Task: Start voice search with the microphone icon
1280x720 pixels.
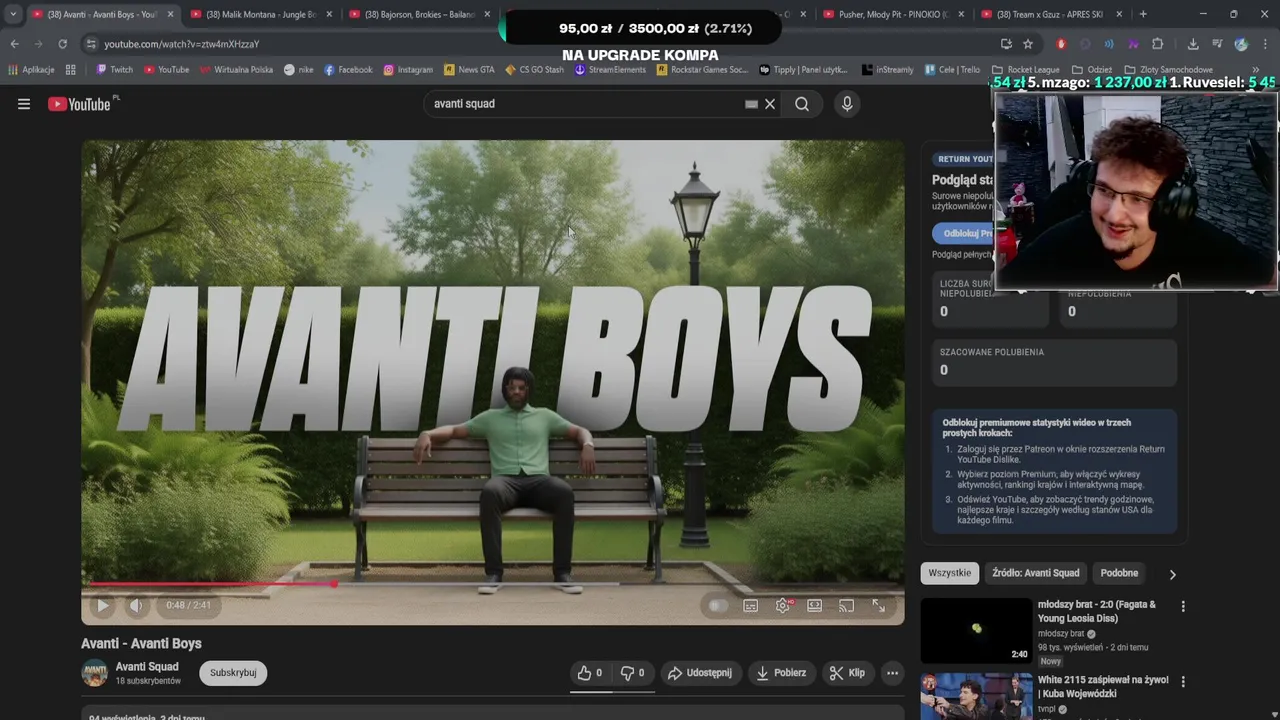Action: tap(847, 104)
